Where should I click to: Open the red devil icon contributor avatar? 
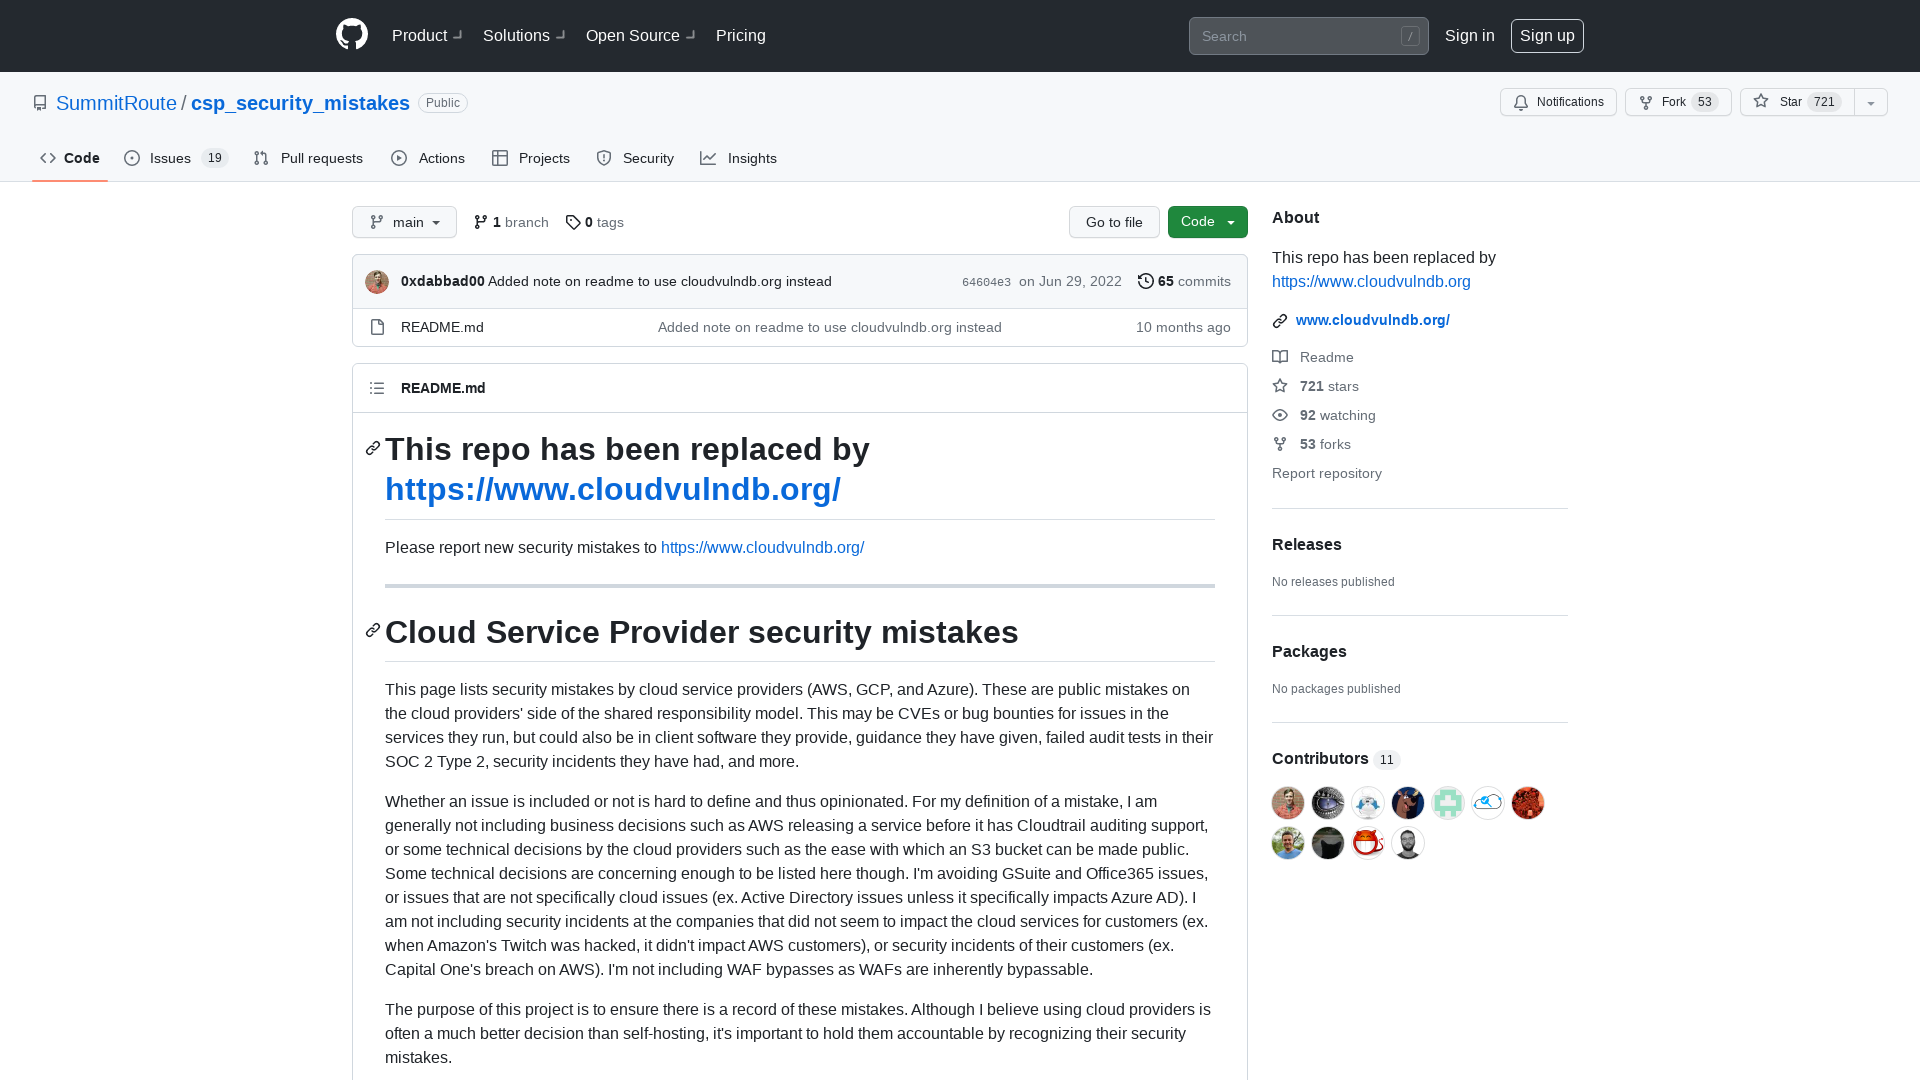[x=1368, y=843]
